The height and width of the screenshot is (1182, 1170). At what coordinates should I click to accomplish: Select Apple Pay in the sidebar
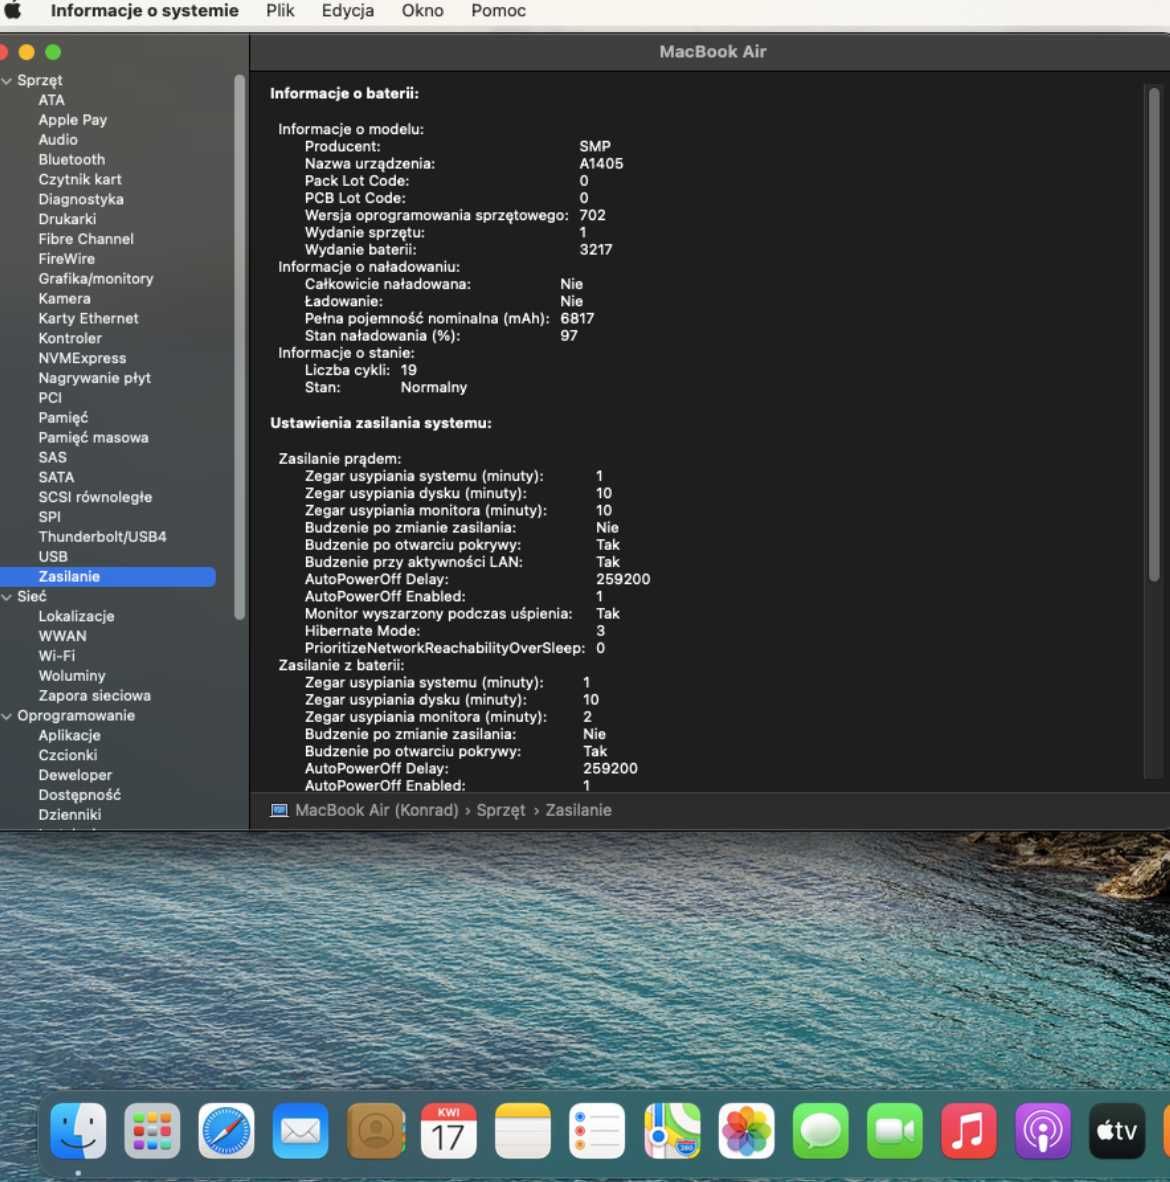coord(72,120)
